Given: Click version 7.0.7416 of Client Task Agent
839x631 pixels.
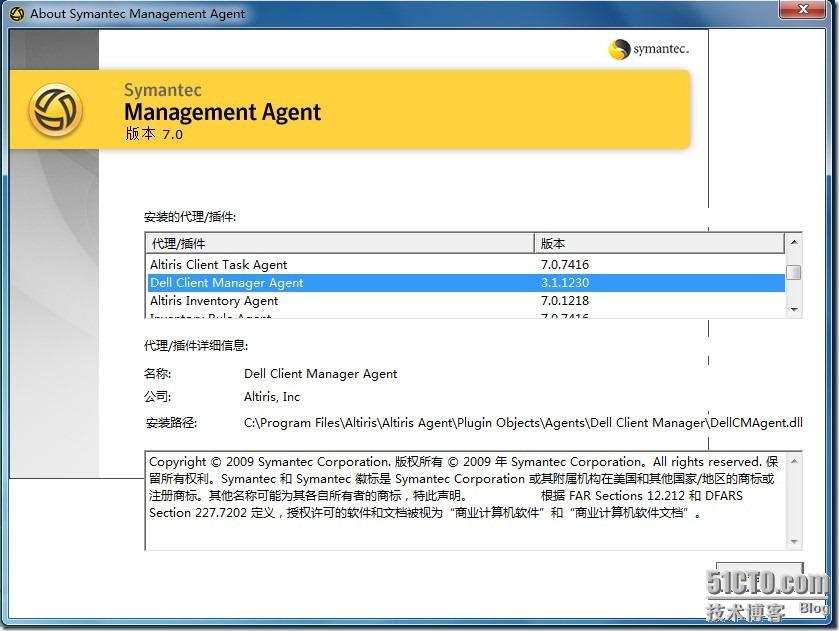Looking at the screenshot, I should (565, 264).
